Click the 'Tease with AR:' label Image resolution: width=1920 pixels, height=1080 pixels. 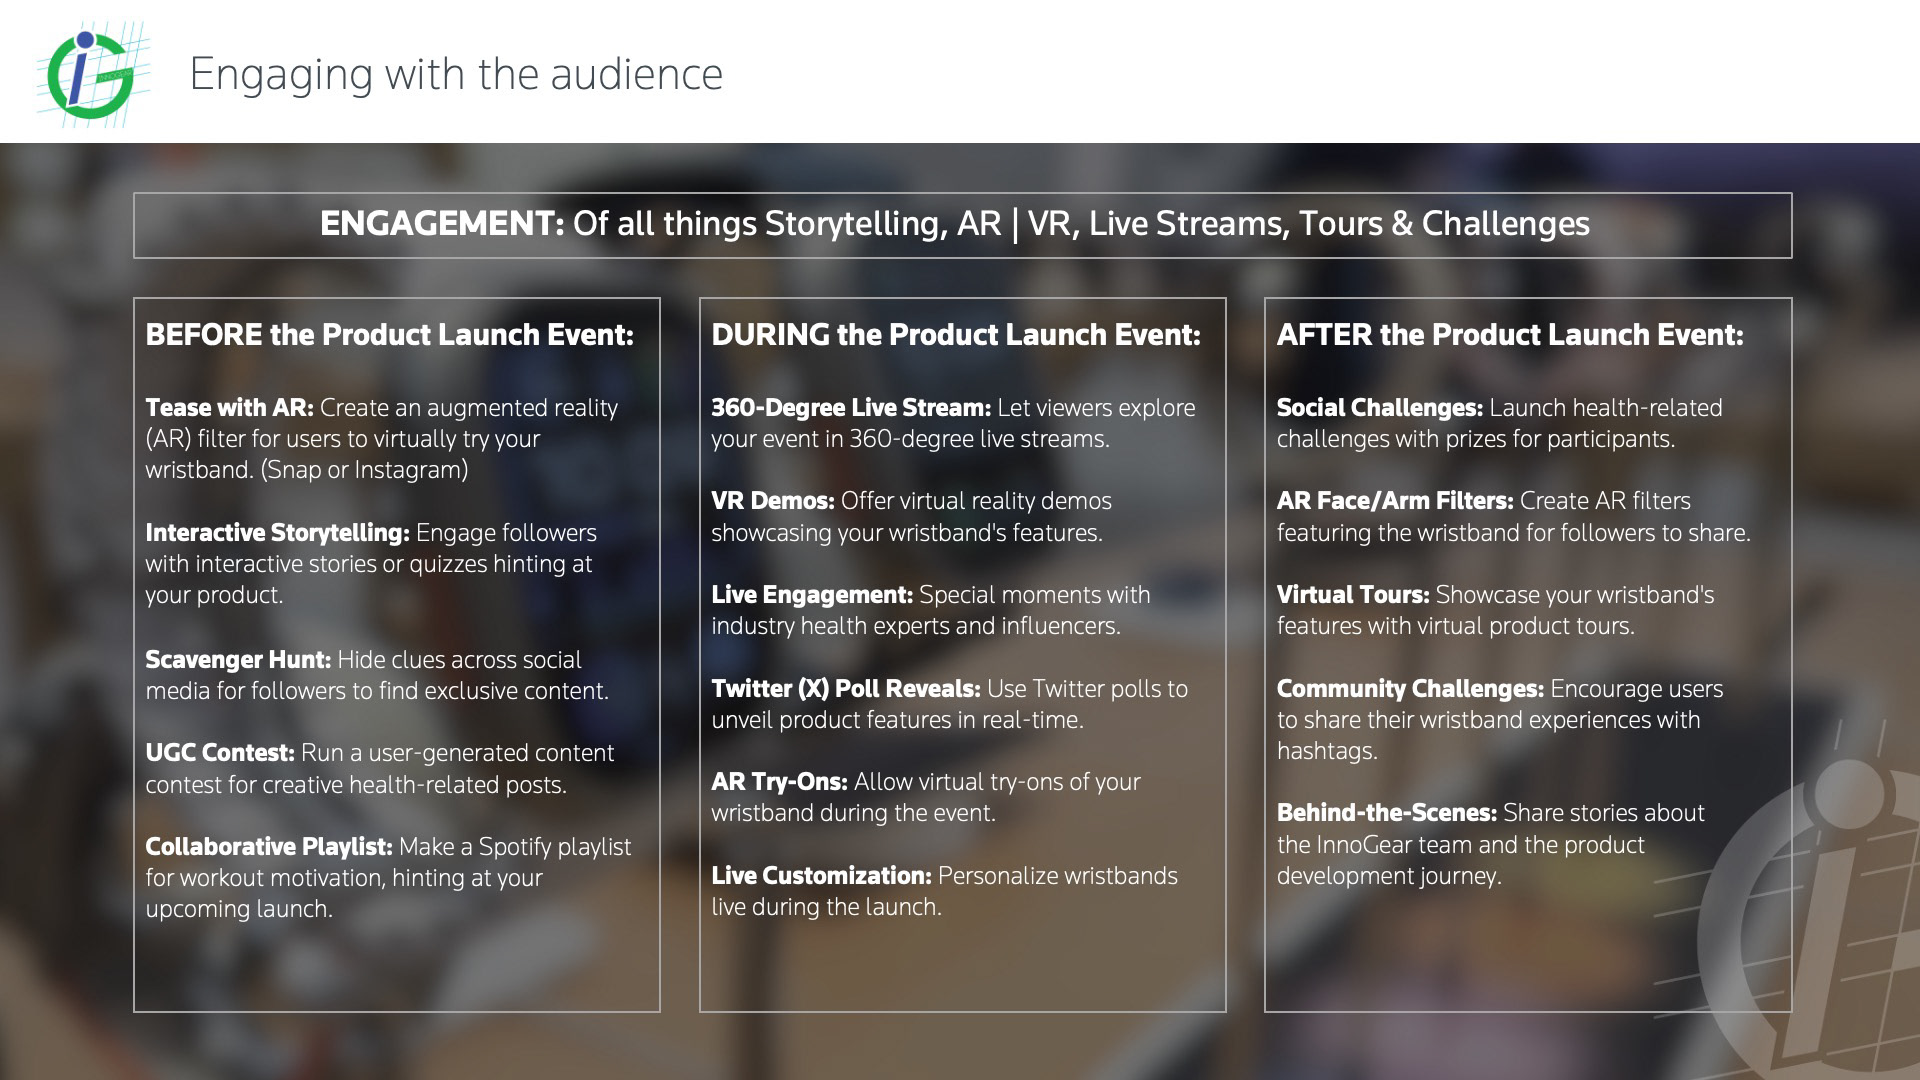click(x=229, y=408)
